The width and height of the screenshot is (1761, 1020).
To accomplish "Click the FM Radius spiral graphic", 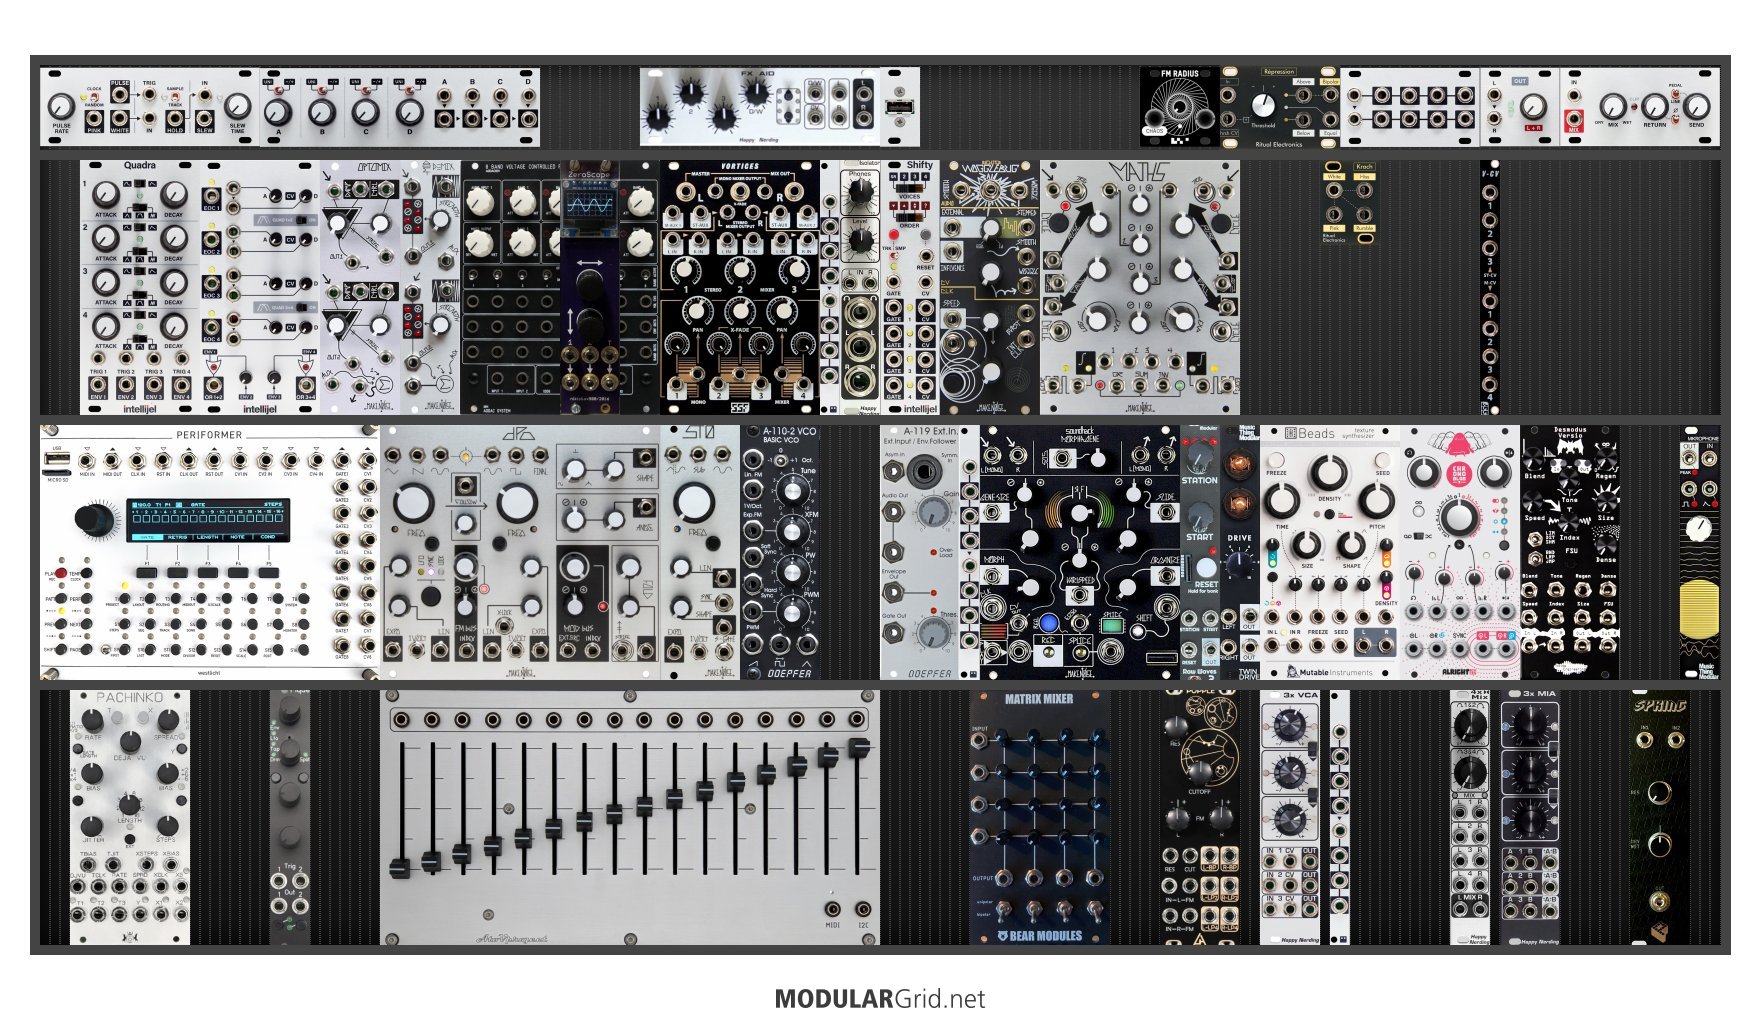I will 1179,105.
